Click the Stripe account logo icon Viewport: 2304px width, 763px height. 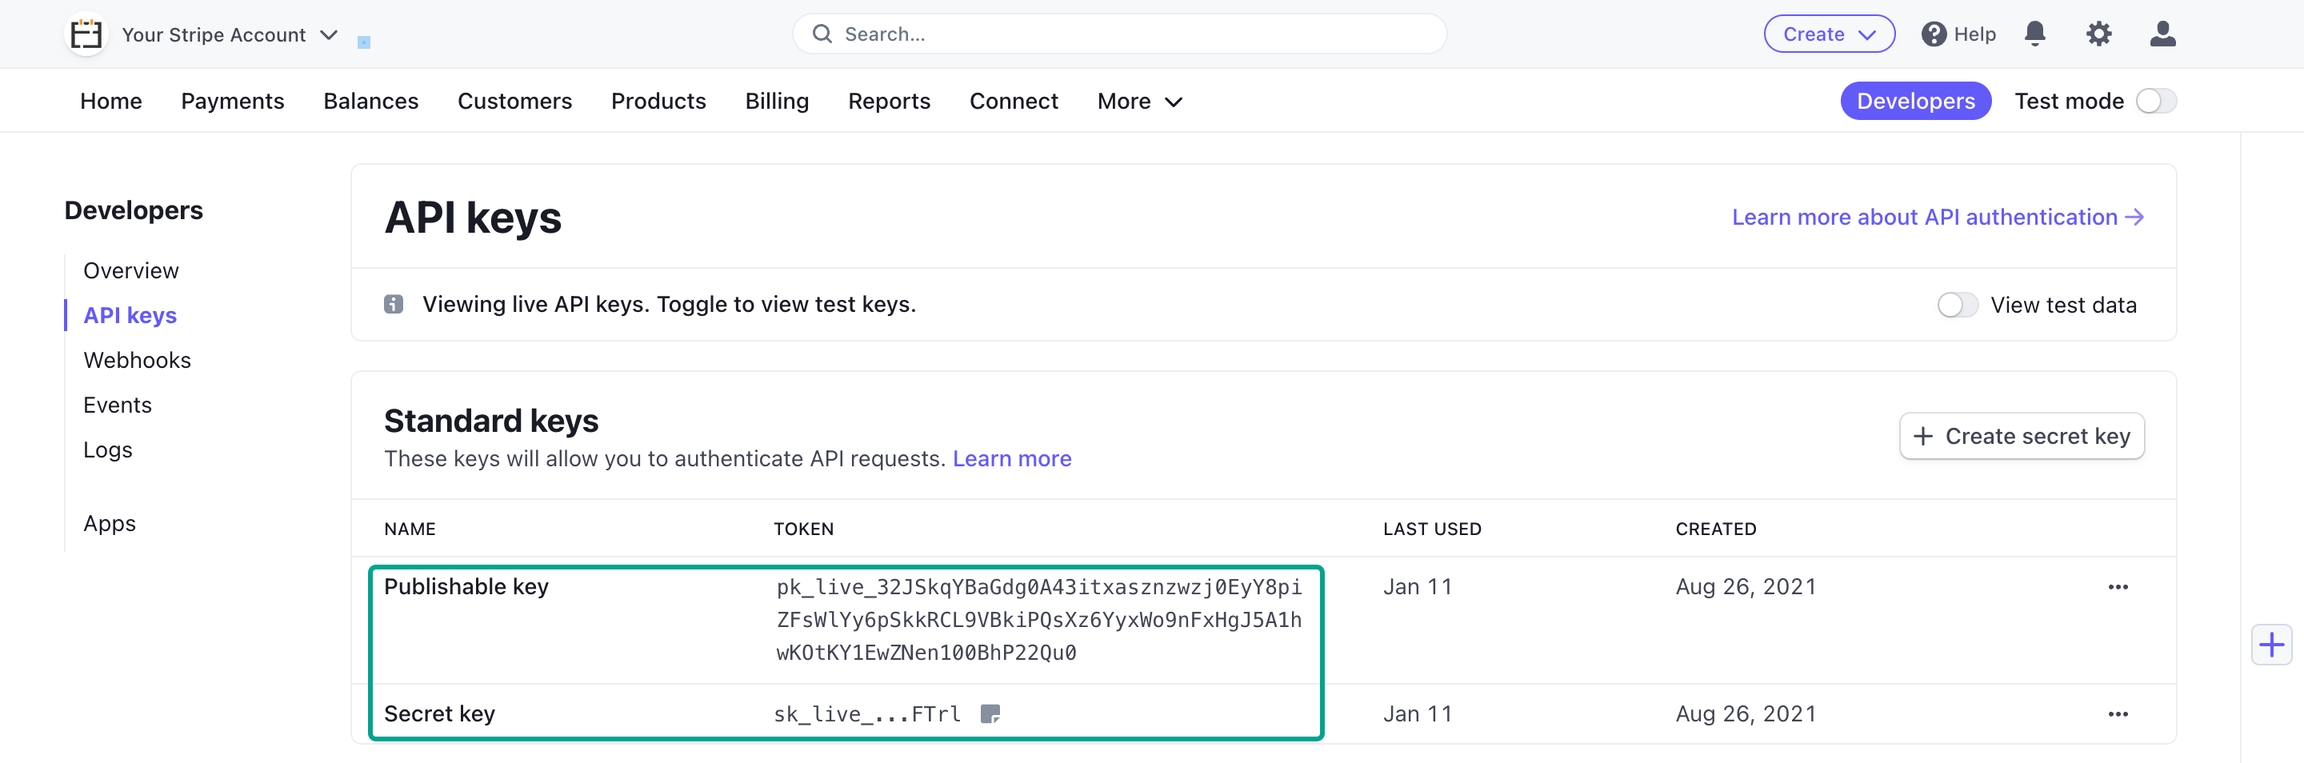point(86,34)
